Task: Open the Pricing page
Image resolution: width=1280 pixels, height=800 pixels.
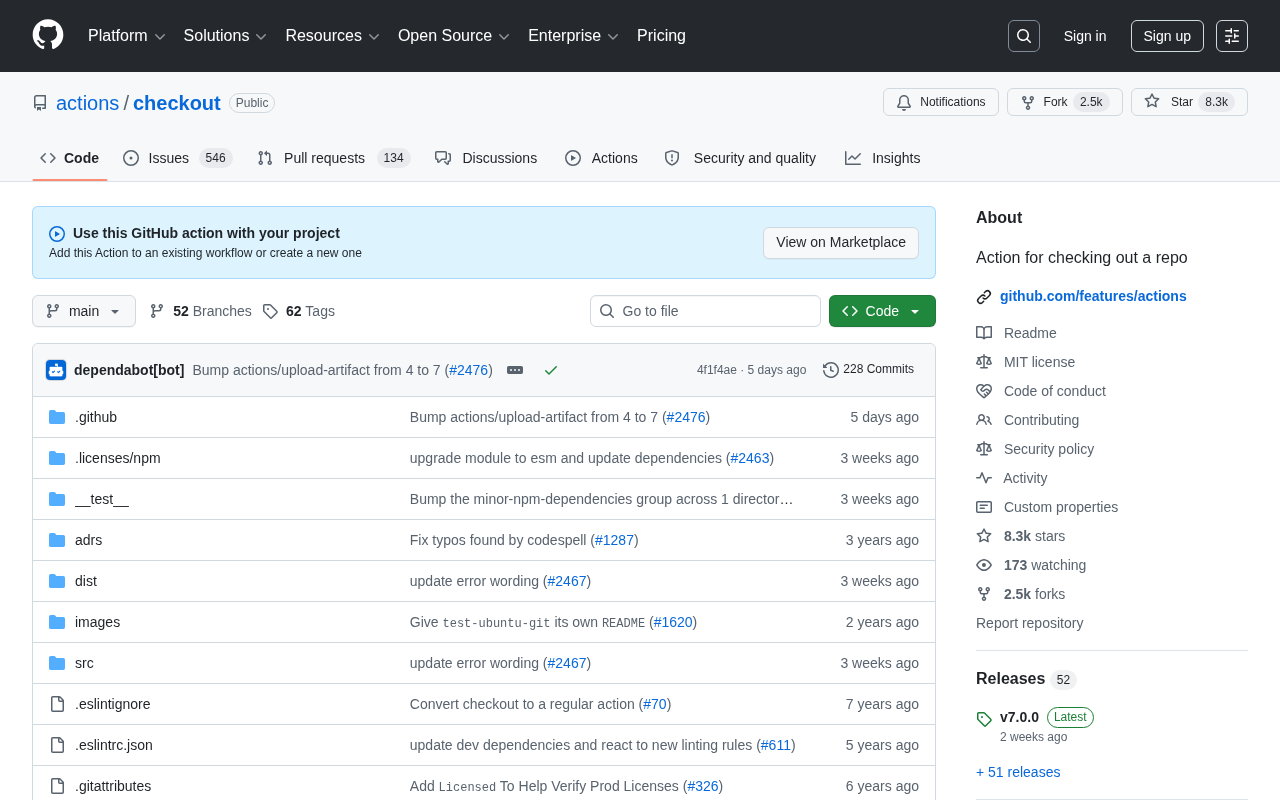Action: point(661,36)
